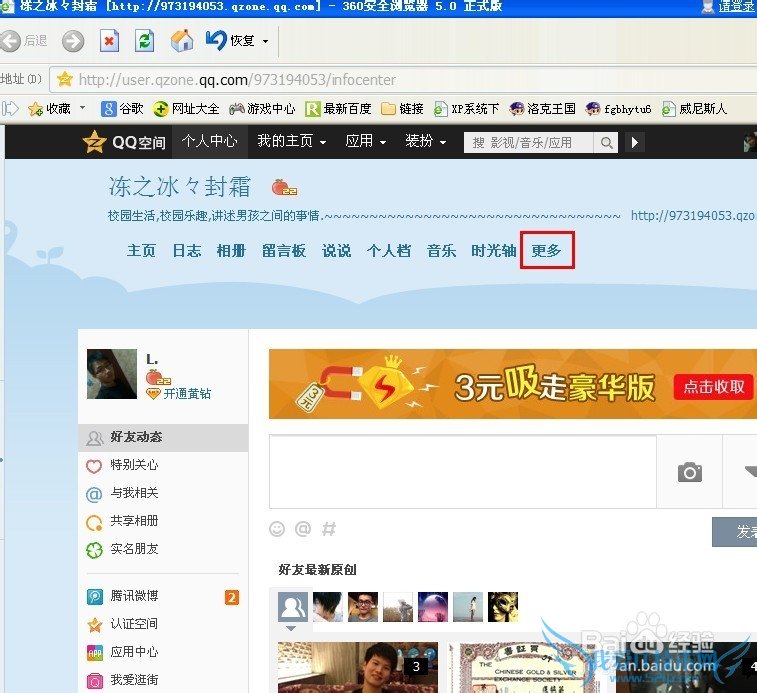
Task: Open the XP系统下 bookmark
Action: [x=466, y=109]
